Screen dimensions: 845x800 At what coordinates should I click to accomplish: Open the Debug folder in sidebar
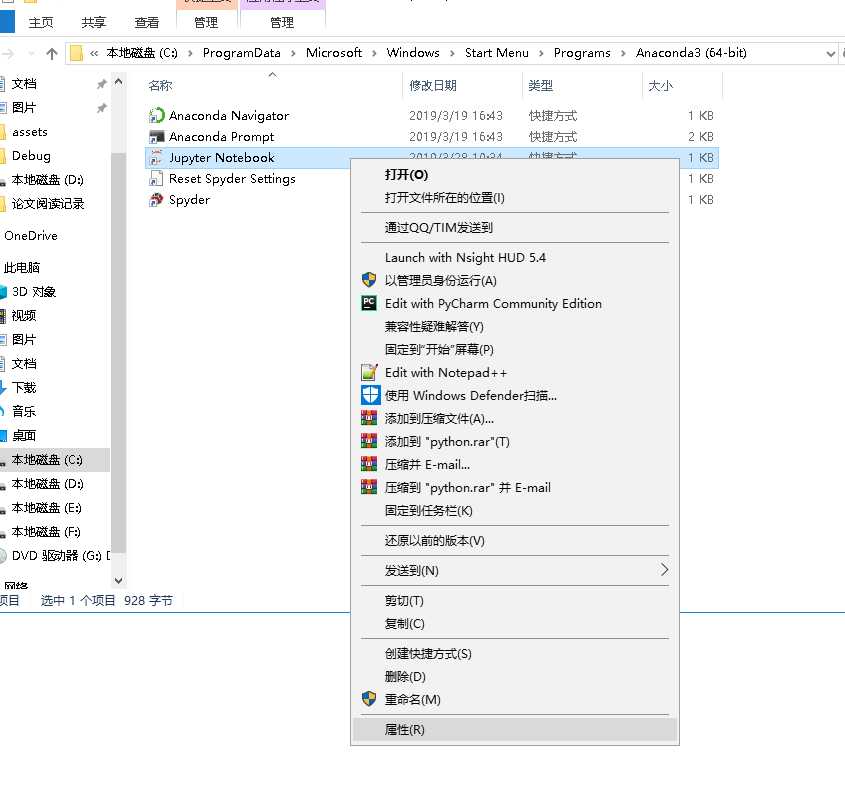31,156
